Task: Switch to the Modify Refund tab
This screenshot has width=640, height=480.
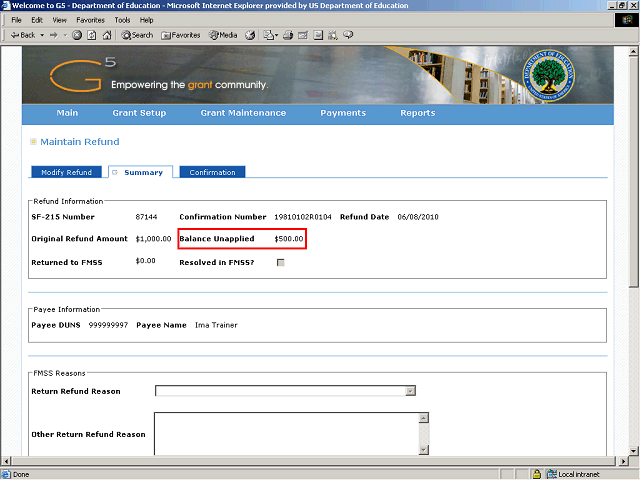Action: pos(67,172)
